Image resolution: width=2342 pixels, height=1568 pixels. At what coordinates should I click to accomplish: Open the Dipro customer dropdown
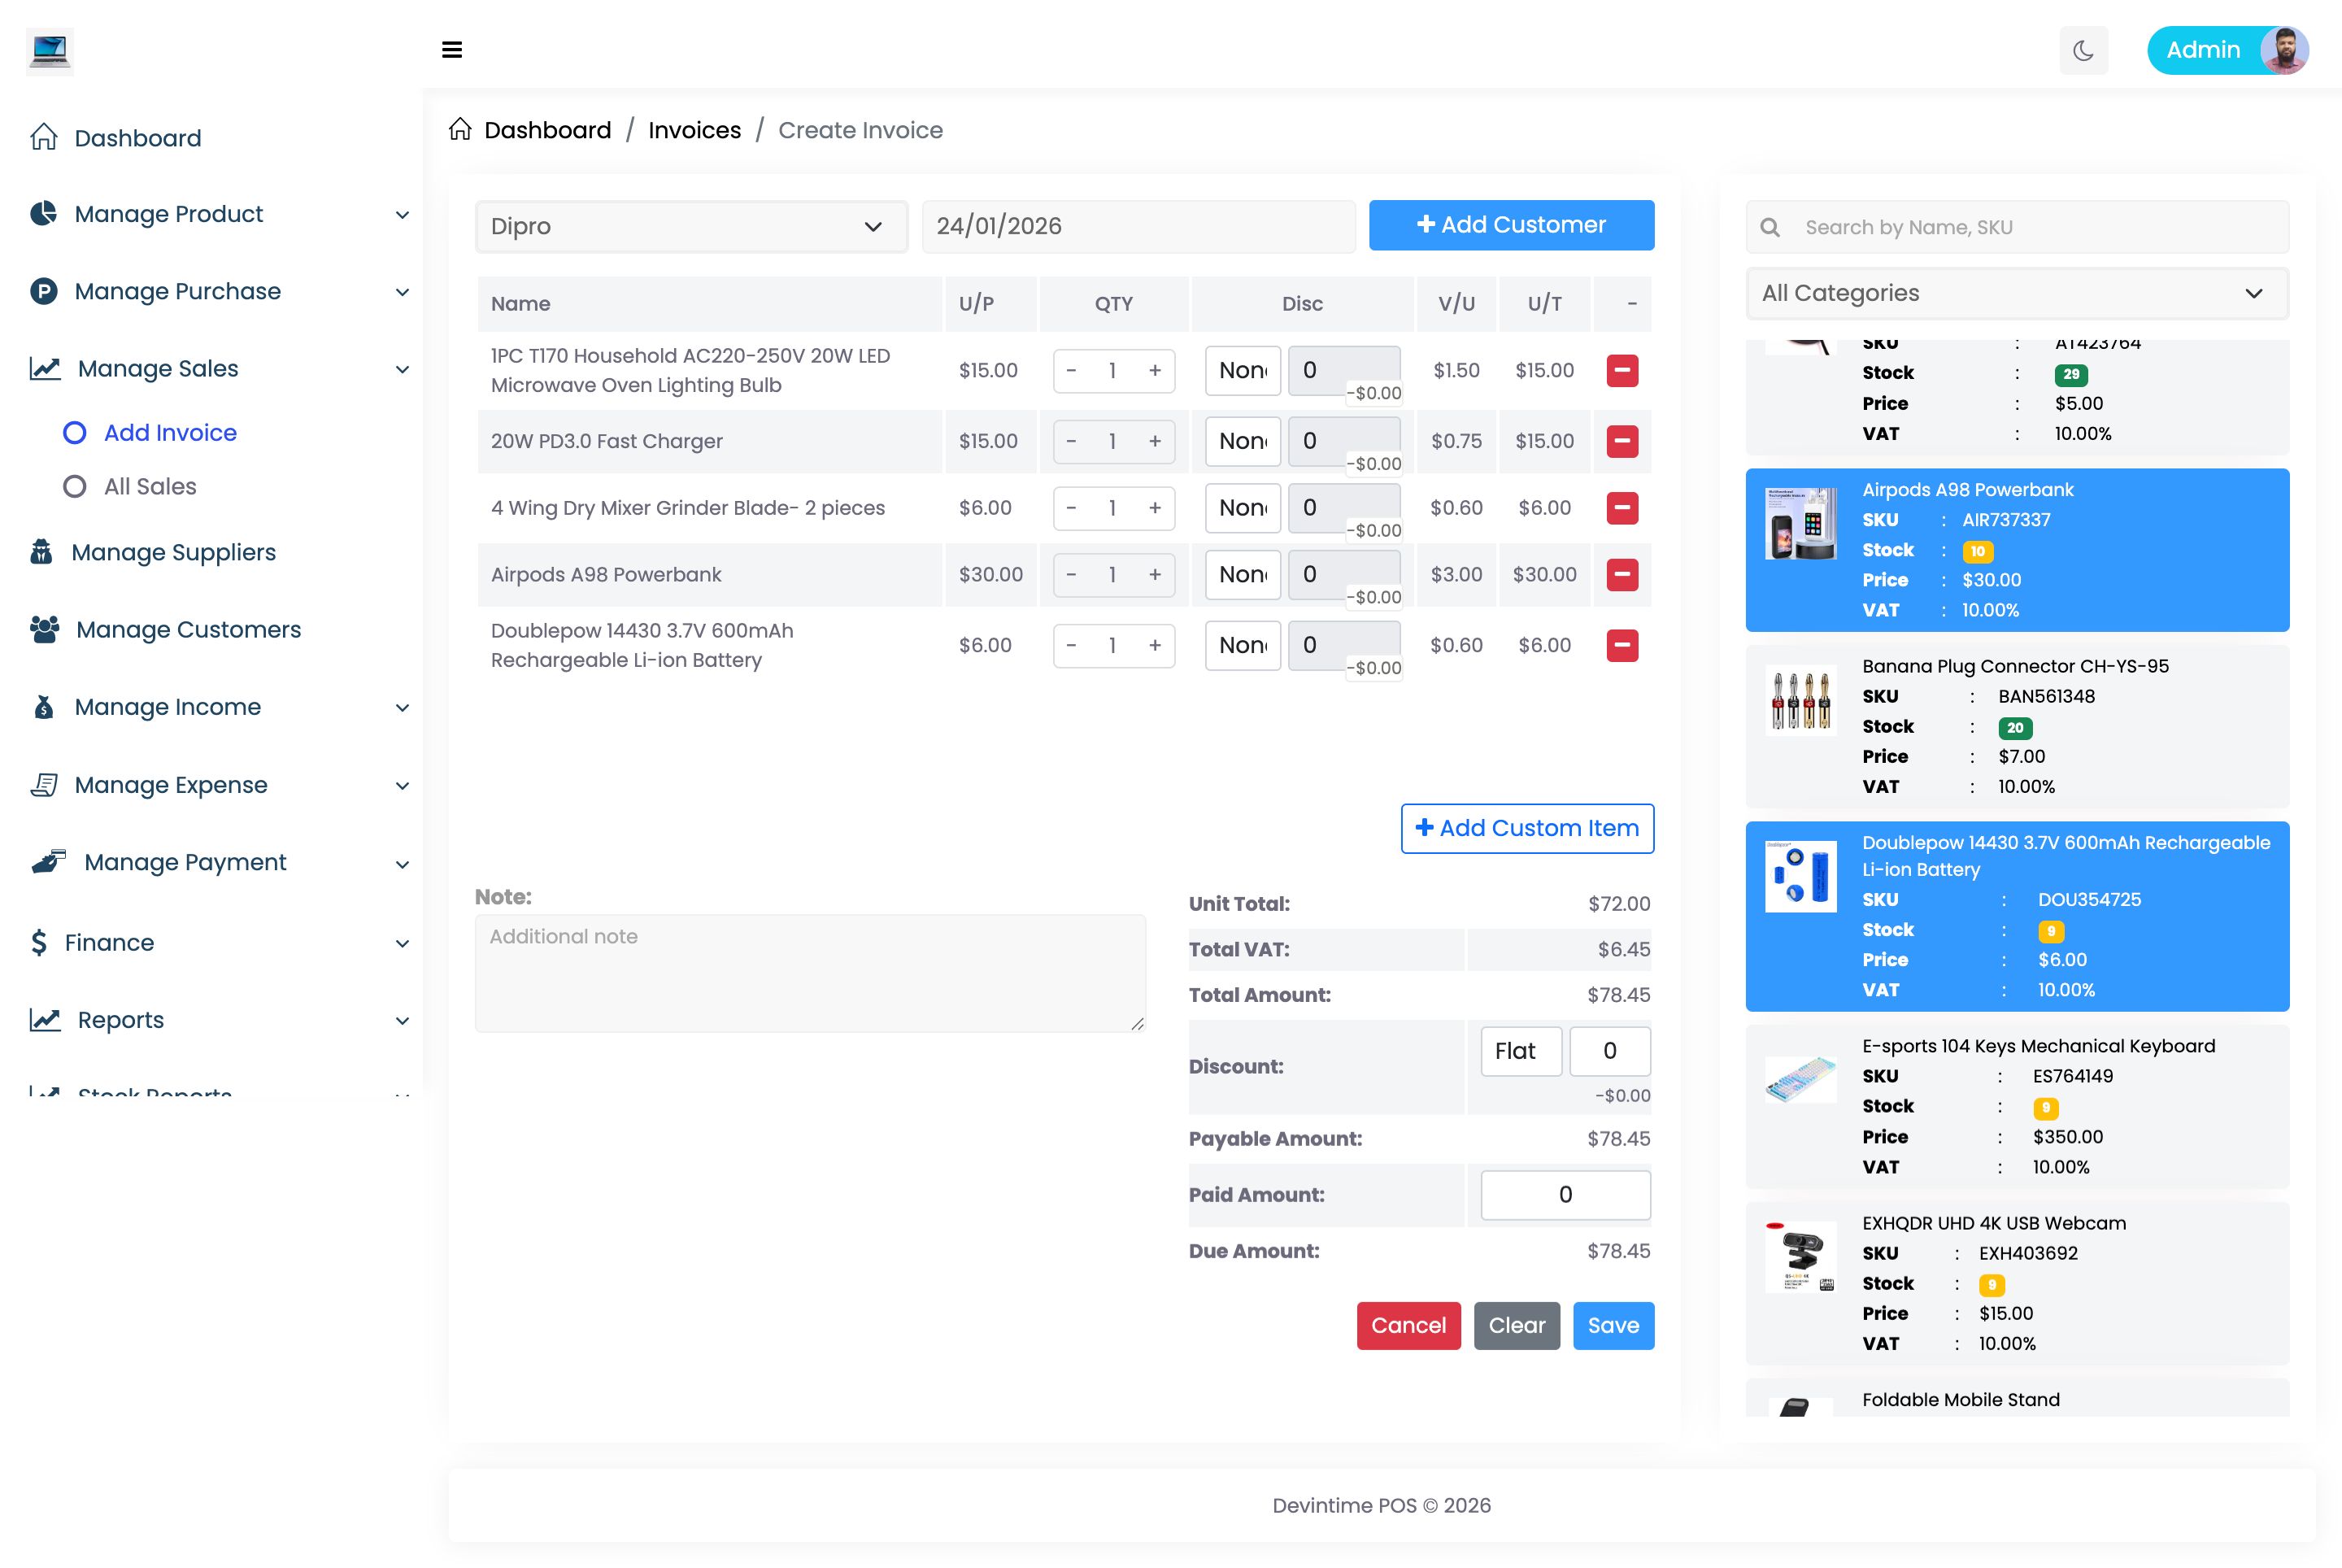pos(690,226)
